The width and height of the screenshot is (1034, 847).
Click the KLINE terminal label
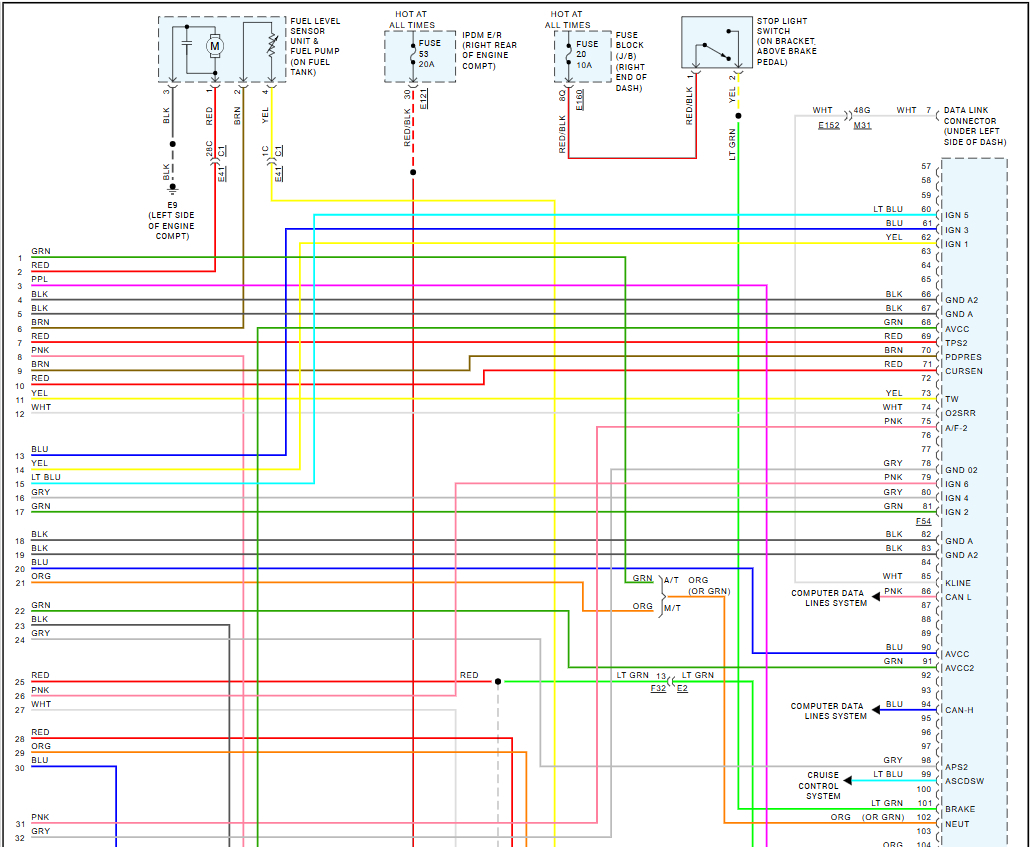point(958,583)
